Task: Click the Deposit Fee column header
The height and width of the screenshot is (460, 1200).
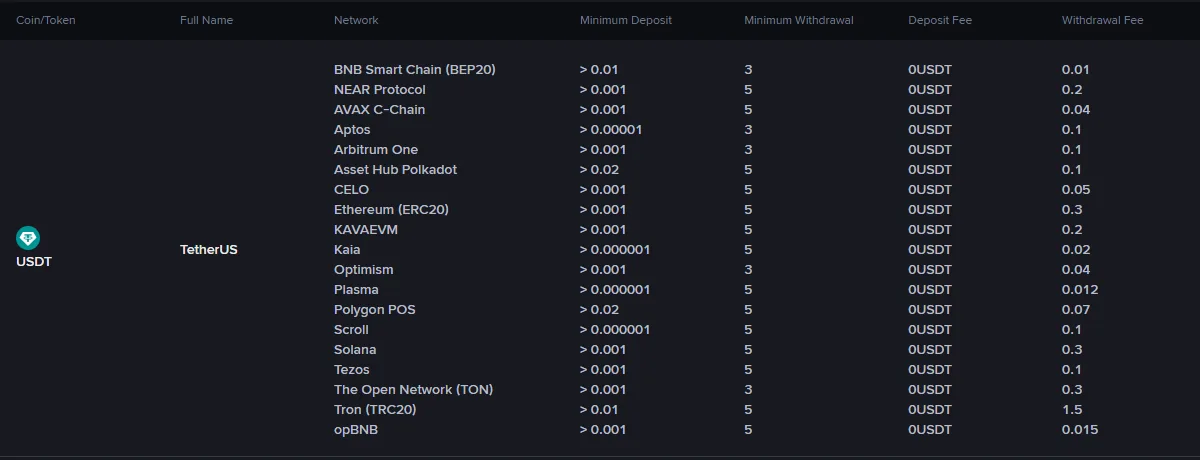Action: tap(940, 20)
